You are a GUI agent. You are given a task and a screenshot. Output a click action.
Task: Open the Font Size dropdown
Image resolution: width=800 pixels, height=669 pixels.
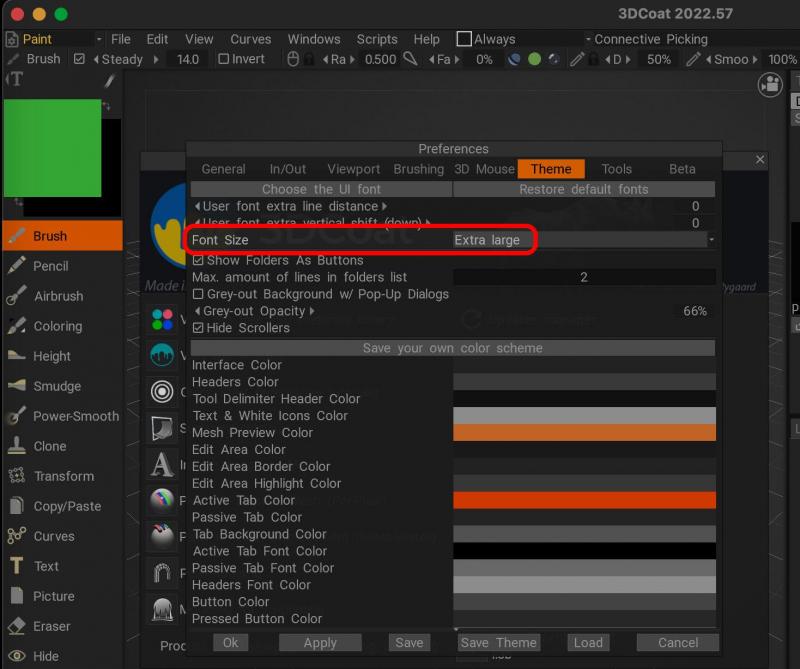tap(584, 240)
